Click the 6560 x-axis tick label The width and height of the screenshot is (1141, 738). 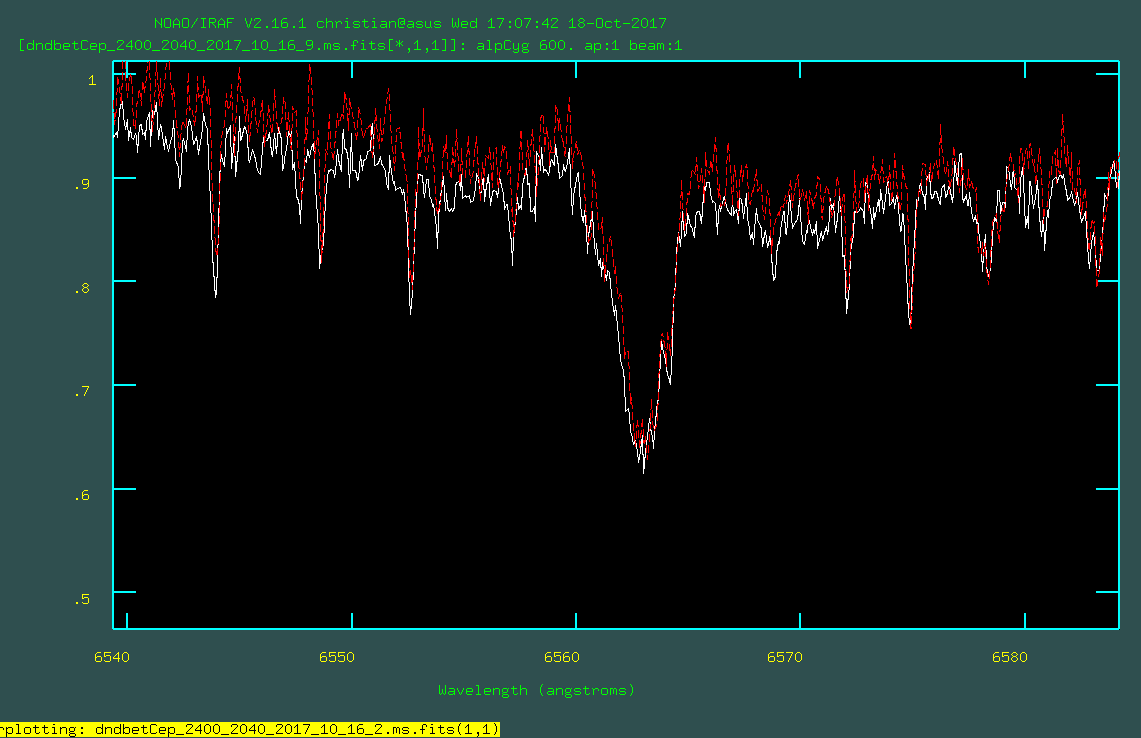pos(561,657)
